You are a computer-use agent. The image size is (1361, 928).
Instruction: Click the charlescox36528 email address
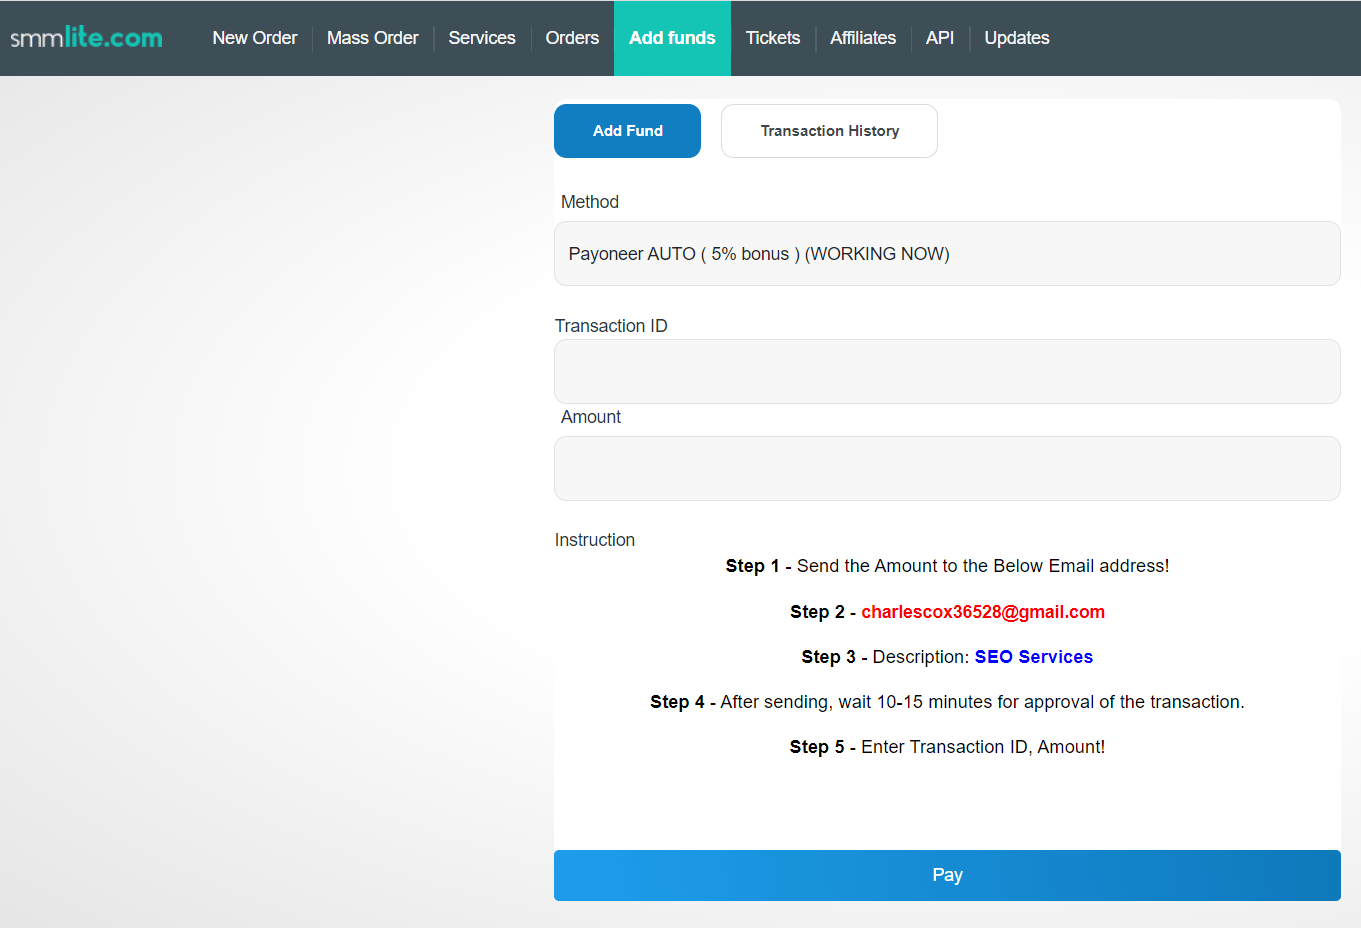(983, 611)
